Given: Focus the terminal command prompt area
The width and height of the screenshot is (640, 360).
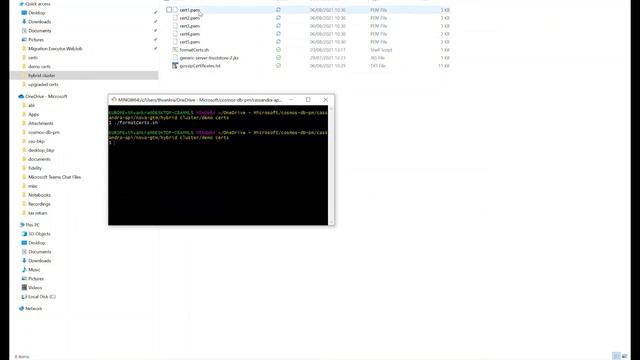Looking at the screenshot, I should click(218, 165).
